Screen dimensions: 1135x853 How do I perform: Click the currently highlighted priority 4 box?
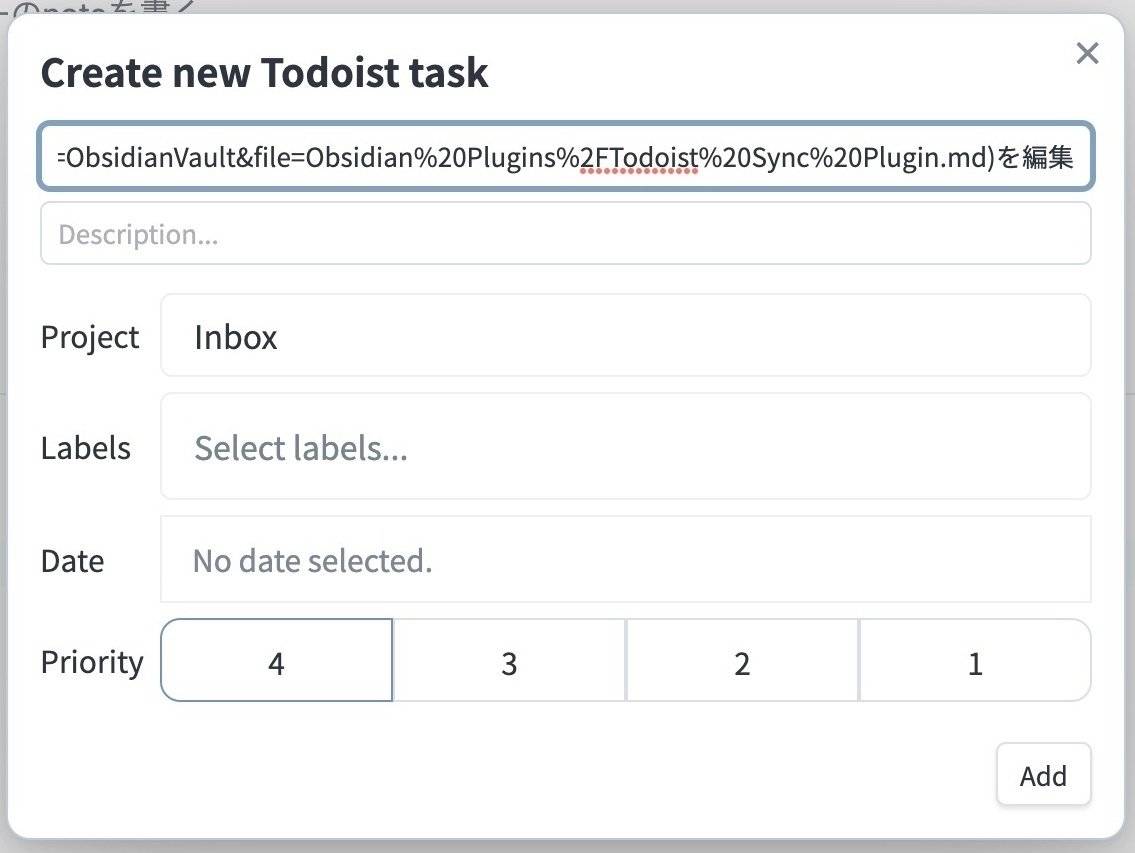[x=276, y=660]
